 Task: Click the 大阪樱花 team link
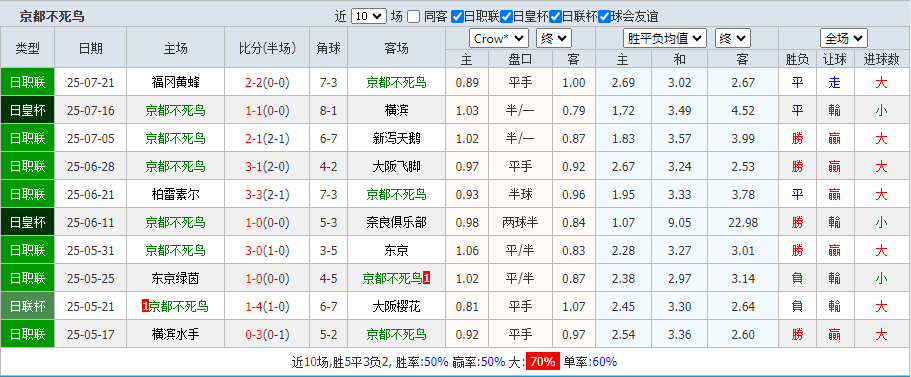point(396,307)
